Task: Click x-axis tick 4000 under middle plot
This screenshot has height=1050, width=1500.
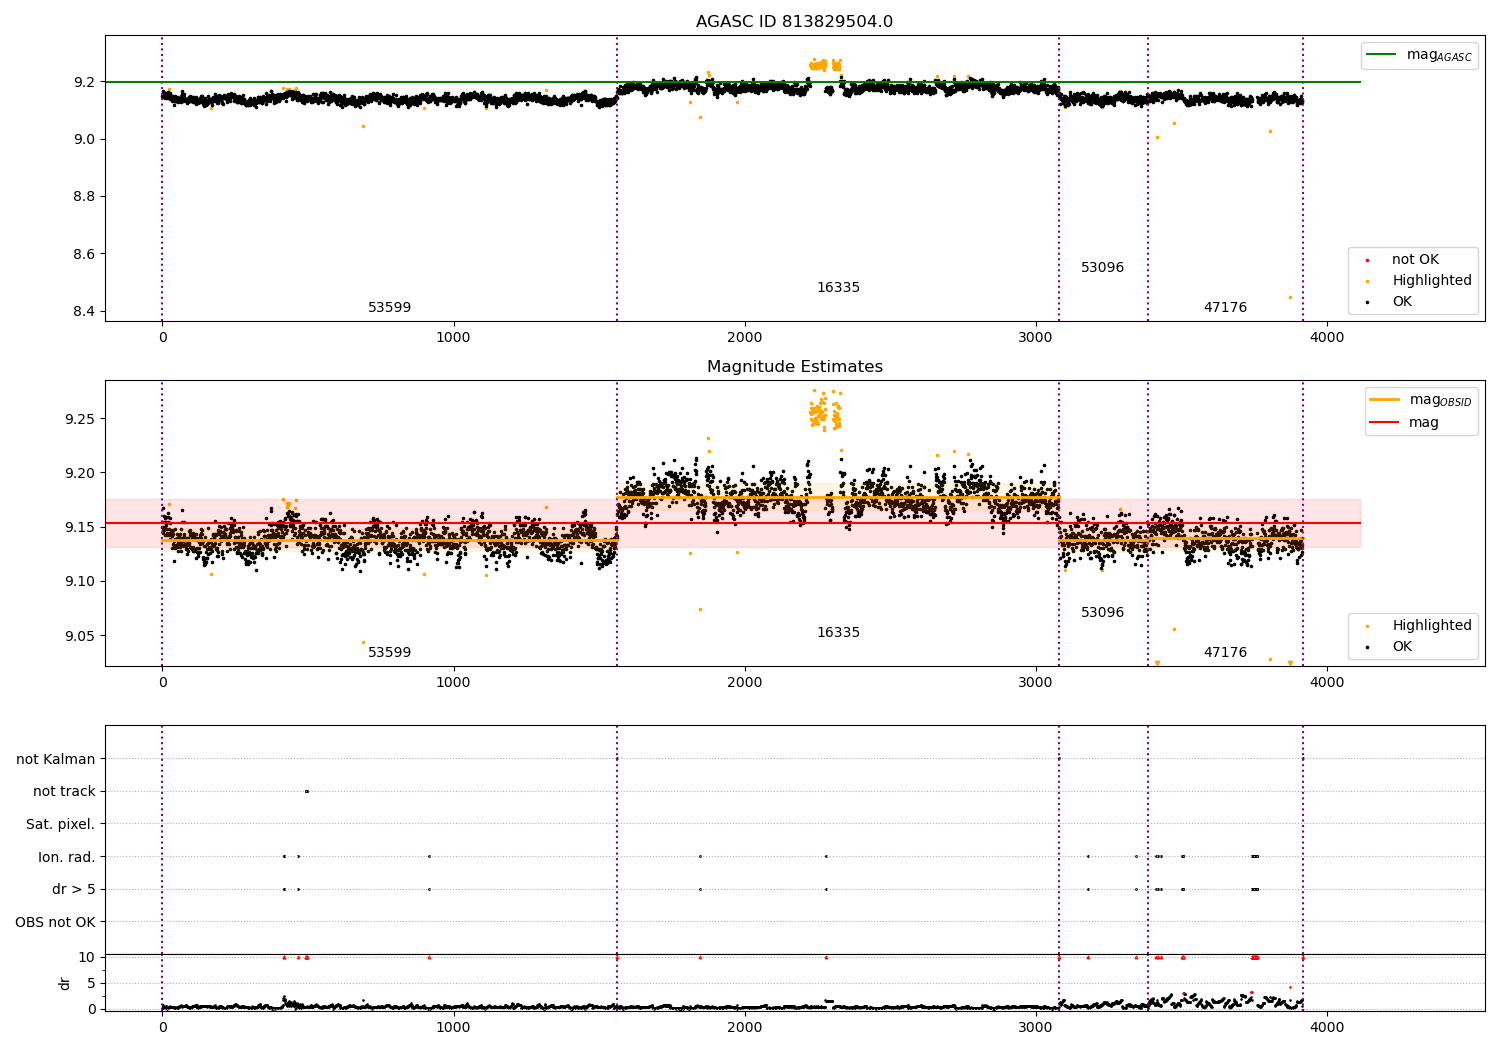Action: pos(1327,683)
